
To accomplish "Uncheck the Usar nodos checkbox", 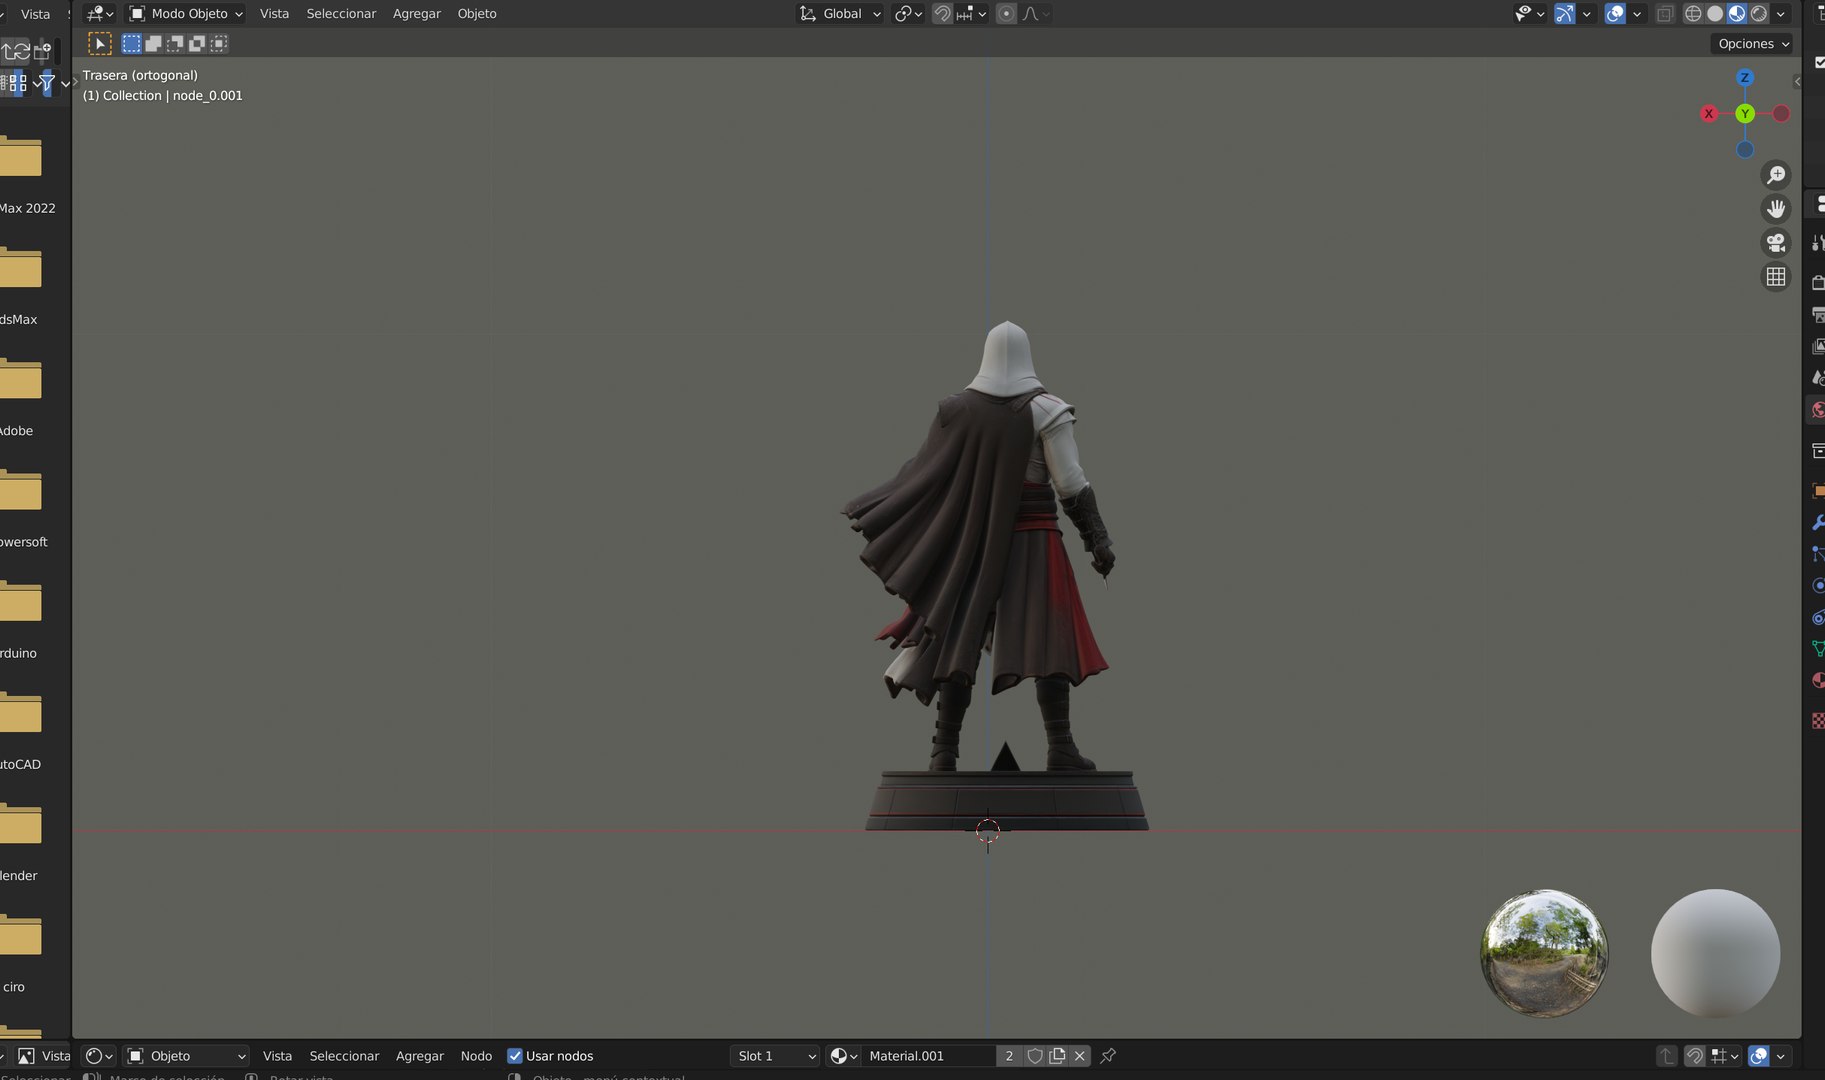I will [x=515, y=1056].
